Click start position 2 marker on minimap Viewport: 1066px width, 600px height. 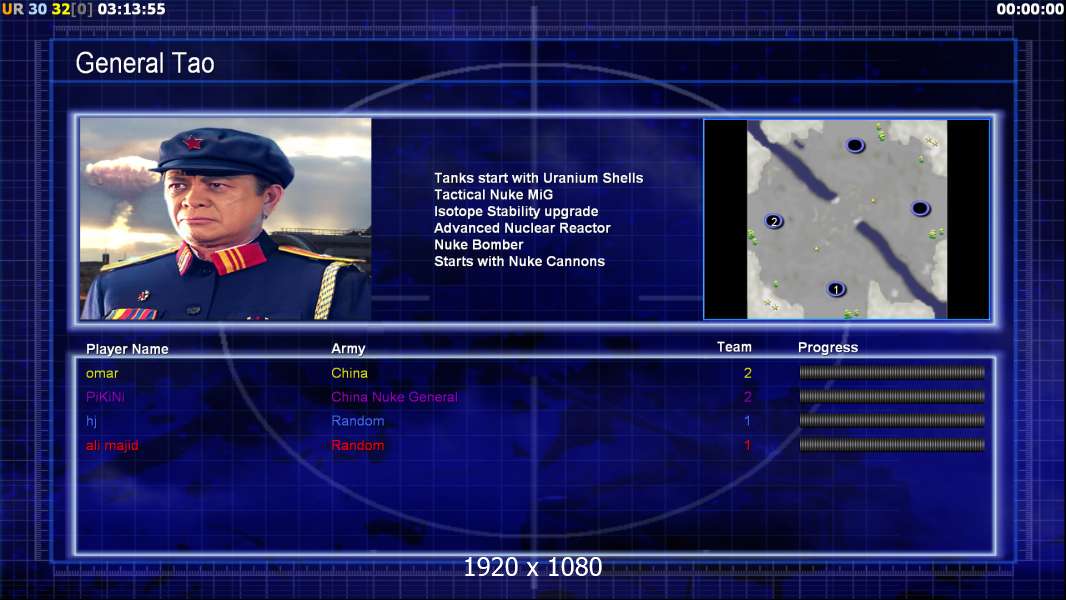(774, 222)
